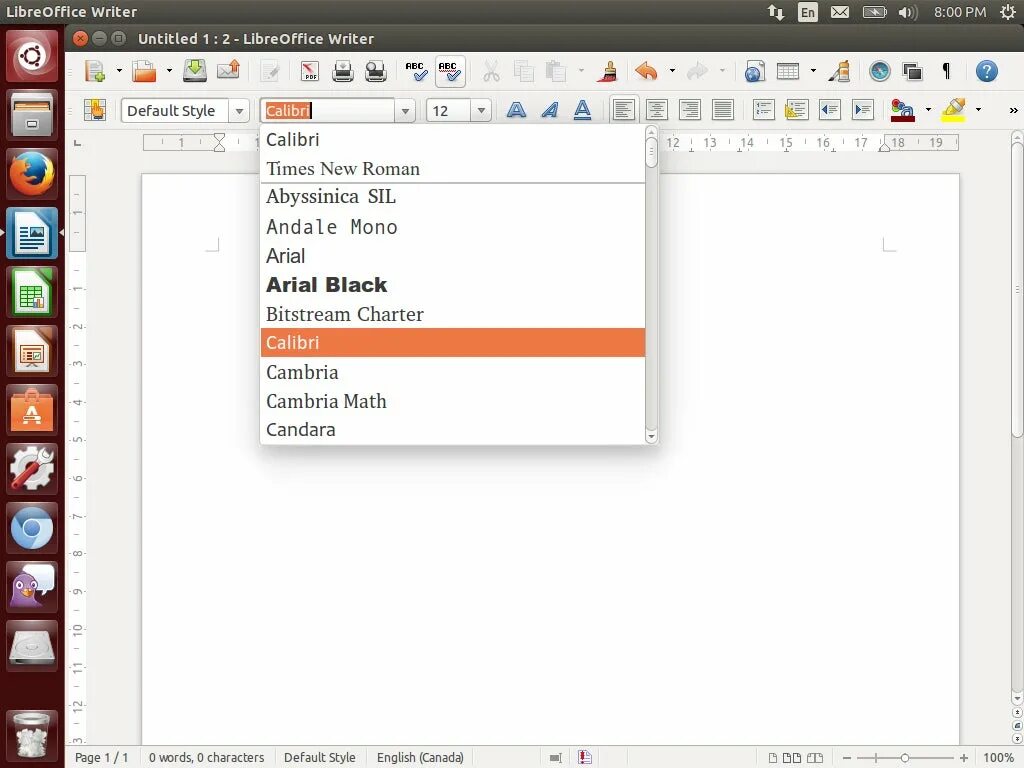1024x768 pixels.
Task: Choose Arial Black font
Action: (453, 285)
